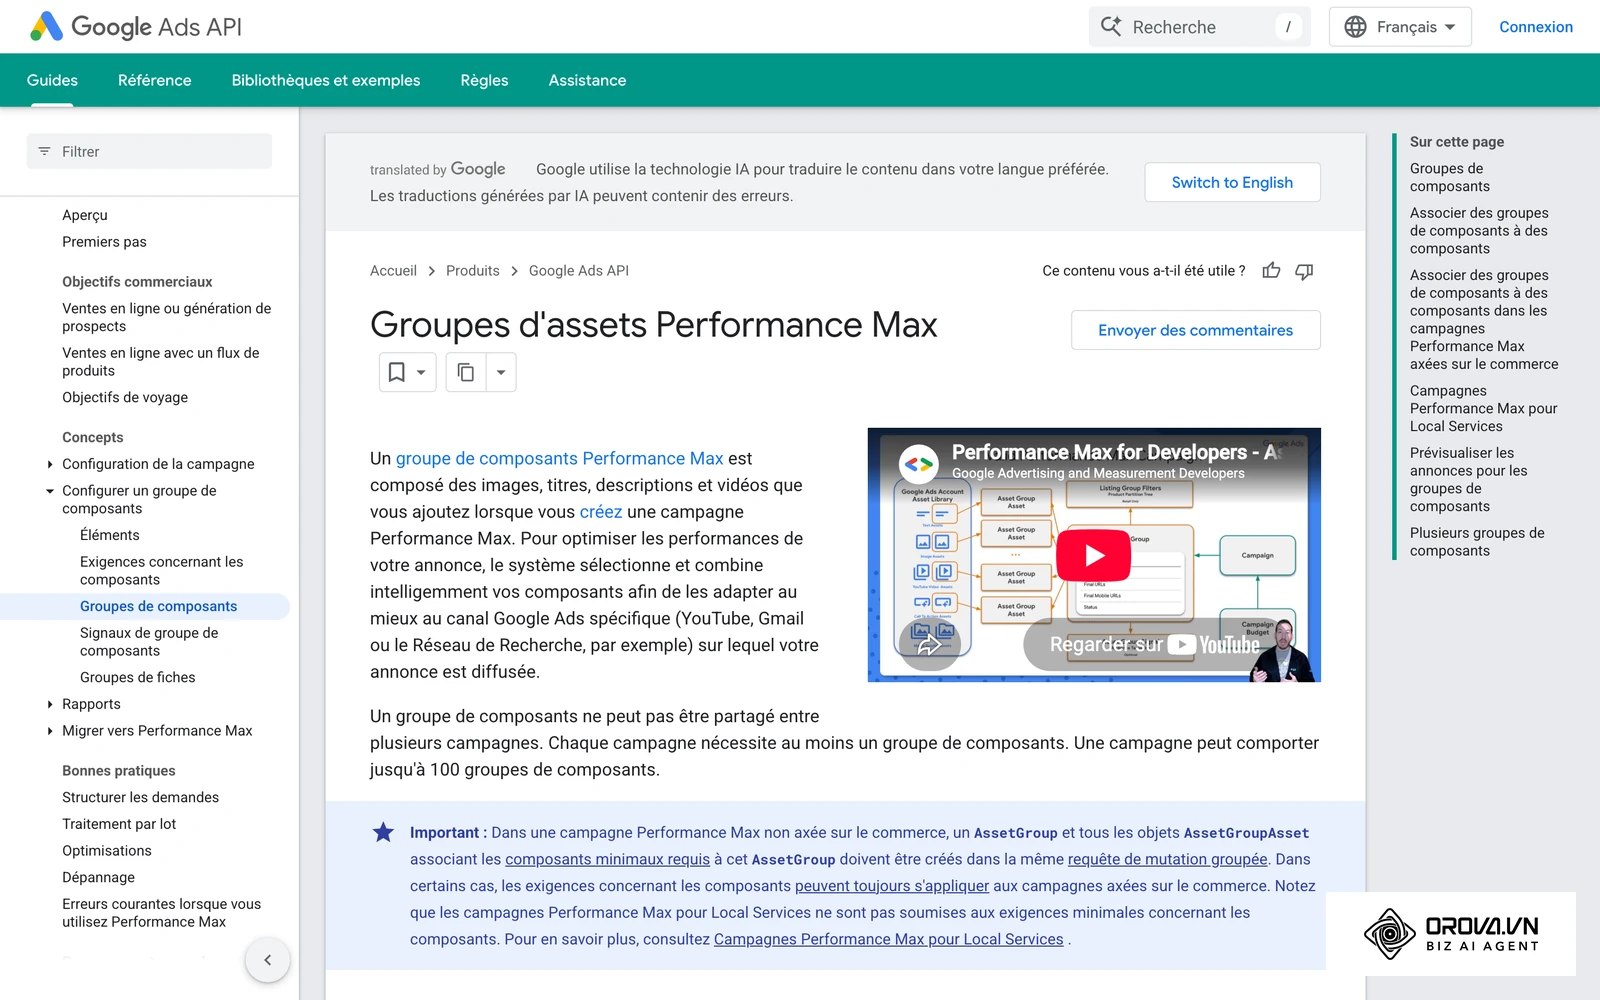The height and width of the screenshot is (1000, 1600).
Task: Click the Google Ads API logo
Action: pyautogui.click(x=136, y=27)
